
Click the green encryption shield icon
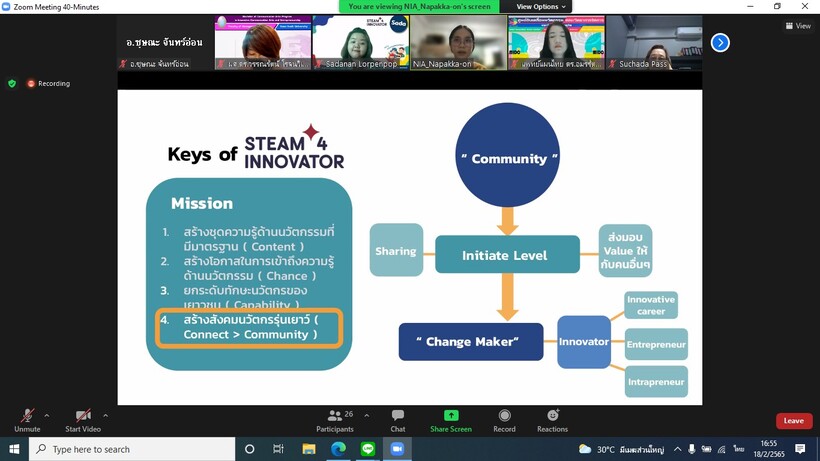(x=12, y=84)
